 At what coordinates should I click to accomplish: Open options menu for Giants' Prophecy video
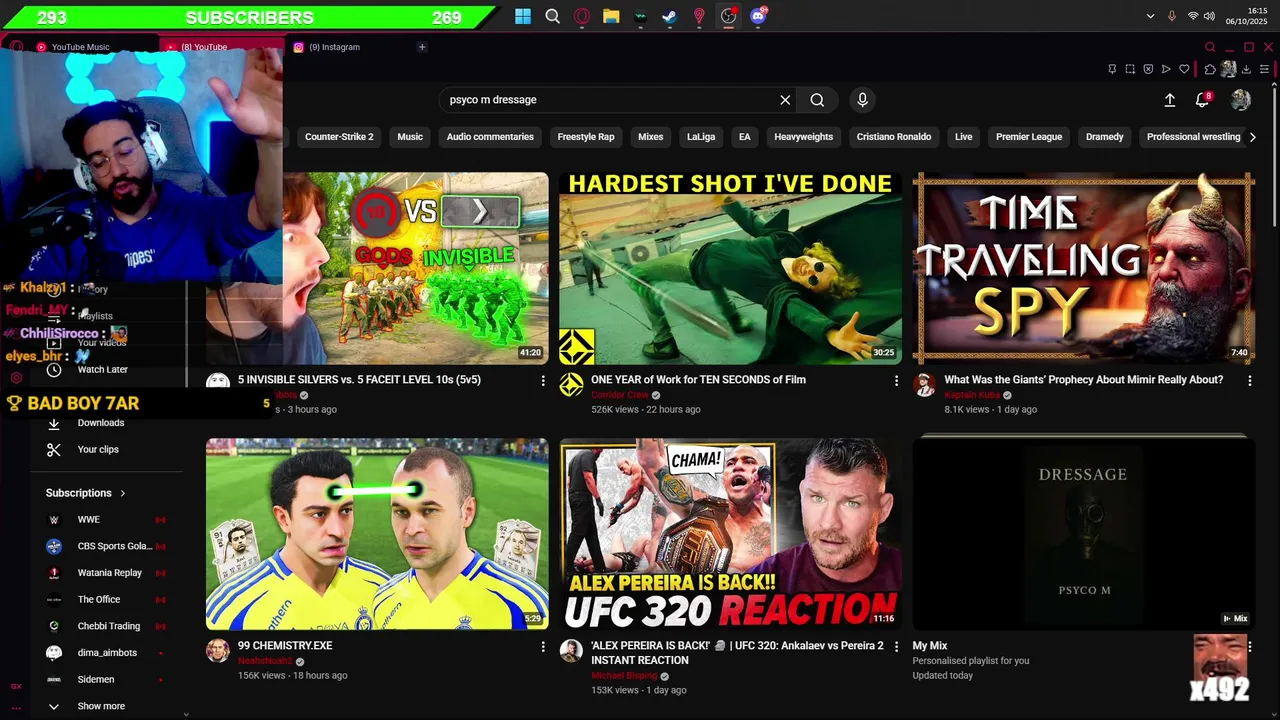1250,381
